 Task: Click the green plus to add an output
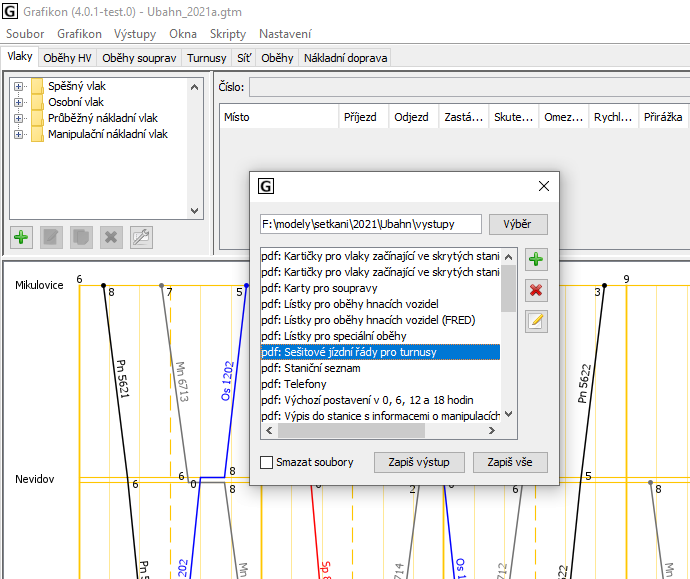[537, 260]
